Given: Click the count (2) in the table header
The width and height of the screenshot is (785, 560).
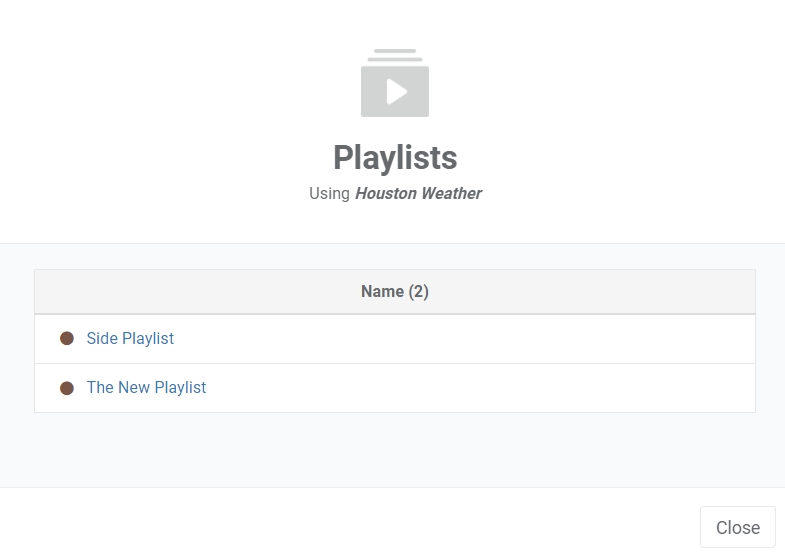Looking at the screenshot, I should pyautogui.click(x=419, y=292).
